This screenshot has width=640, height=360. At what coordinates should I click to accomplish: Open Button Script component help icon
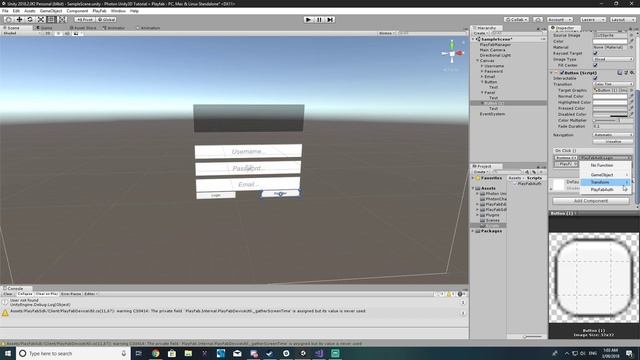(620, 73)
